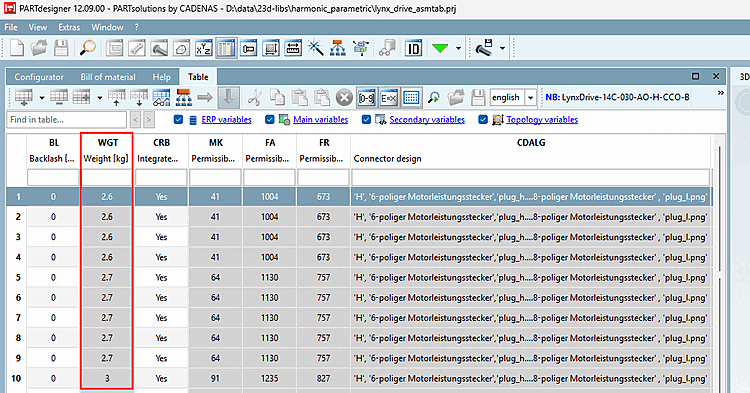Click the green down-arrow icon
The width and height of the screenshot is (750, 393).
tap(440, 48)
